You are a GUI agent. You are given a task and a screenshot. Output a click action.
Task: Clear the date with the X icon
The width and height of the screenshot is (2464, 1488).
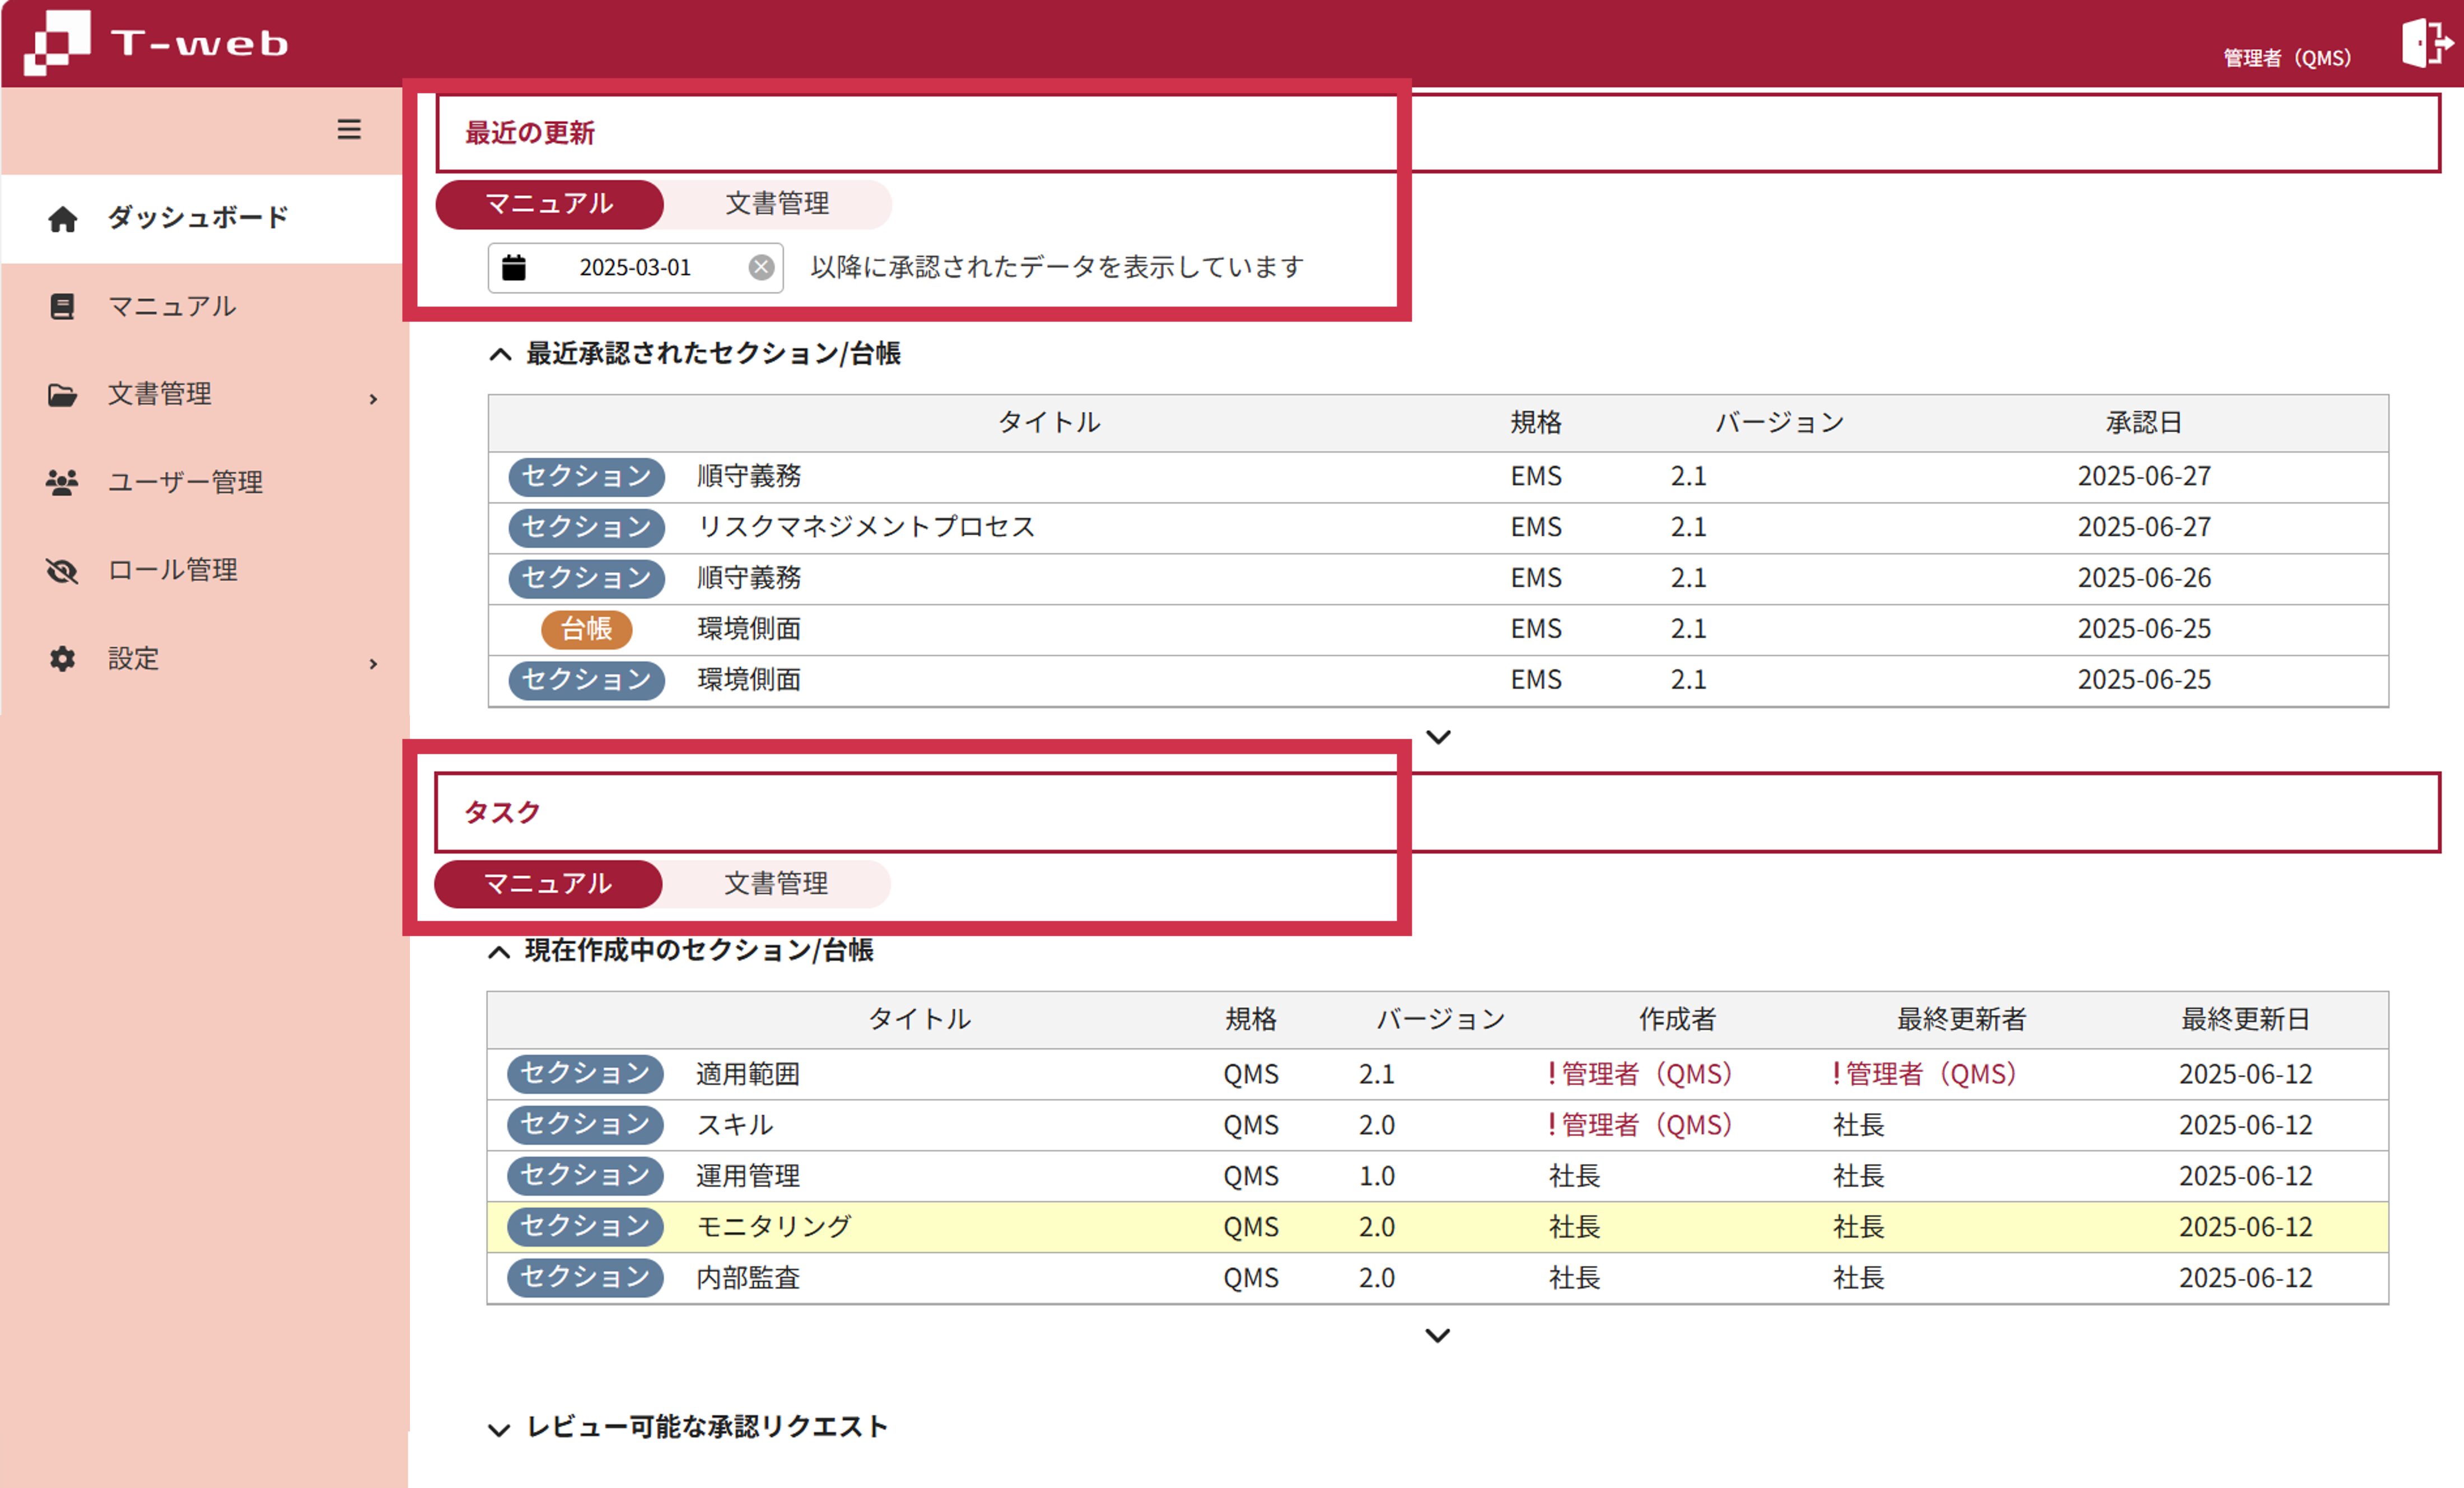tap(761, 267)
